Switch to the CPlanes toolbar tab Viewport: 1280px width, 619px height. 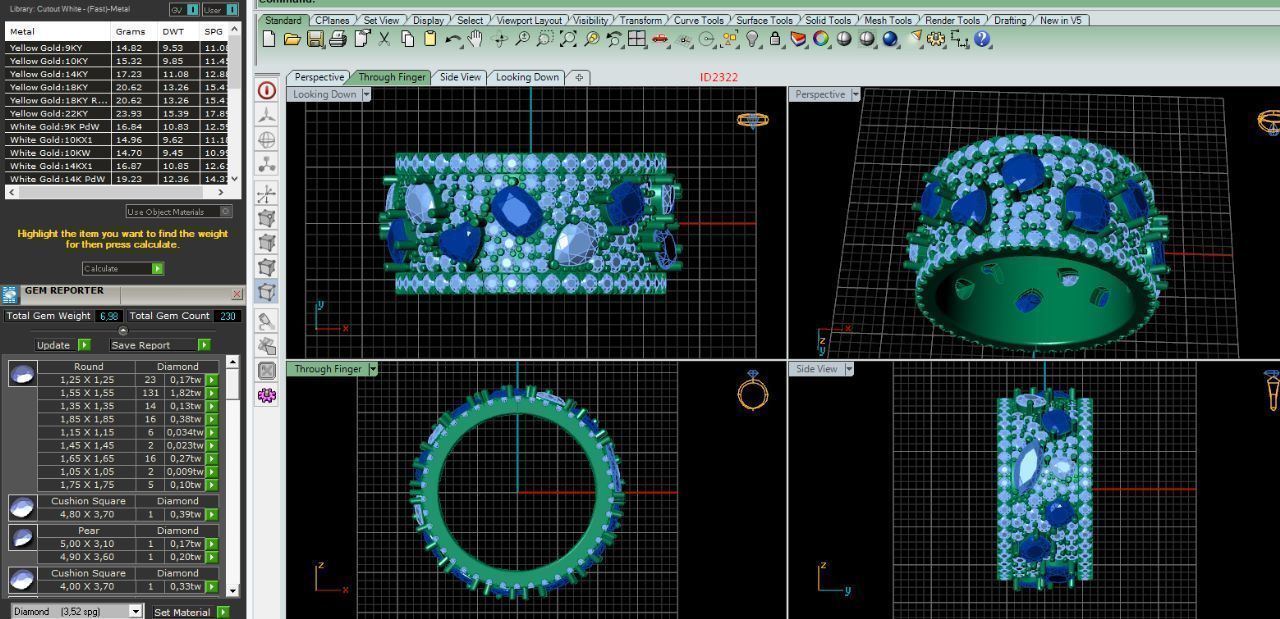tap(331, 20)
